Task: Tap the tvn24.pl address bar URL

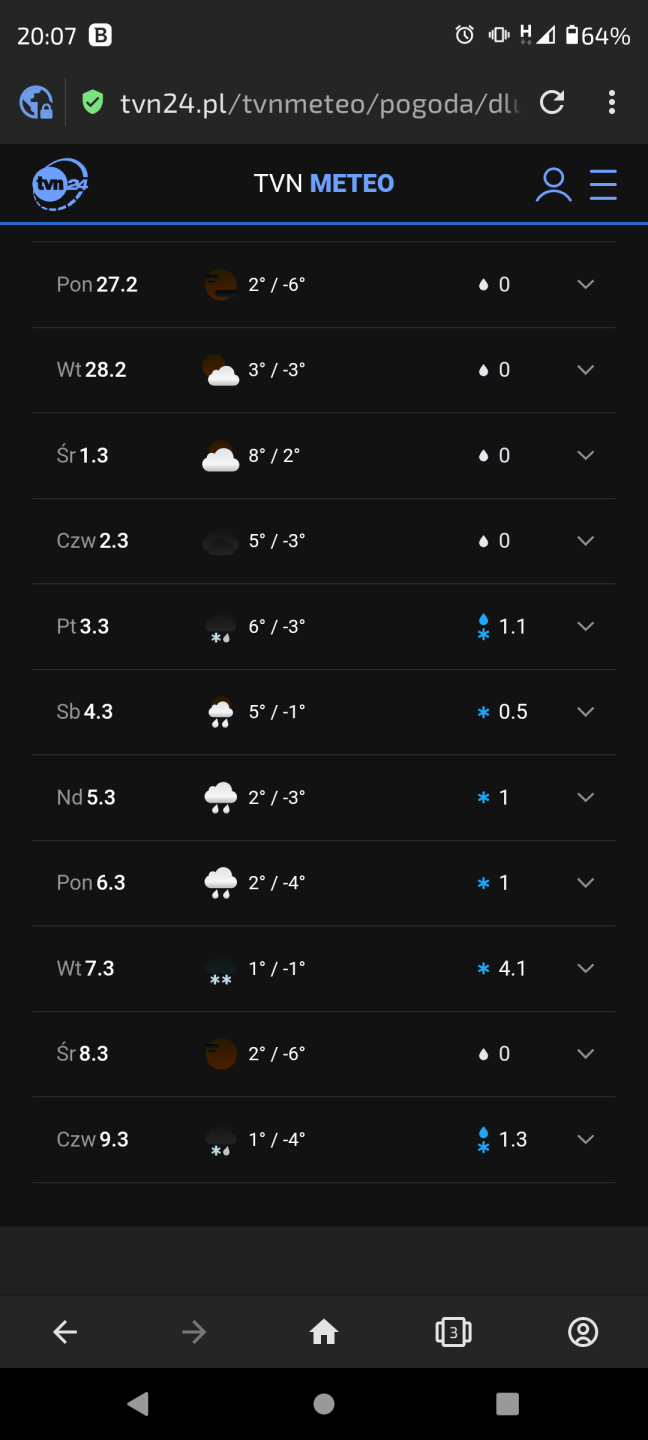Action: coord(320,102)
